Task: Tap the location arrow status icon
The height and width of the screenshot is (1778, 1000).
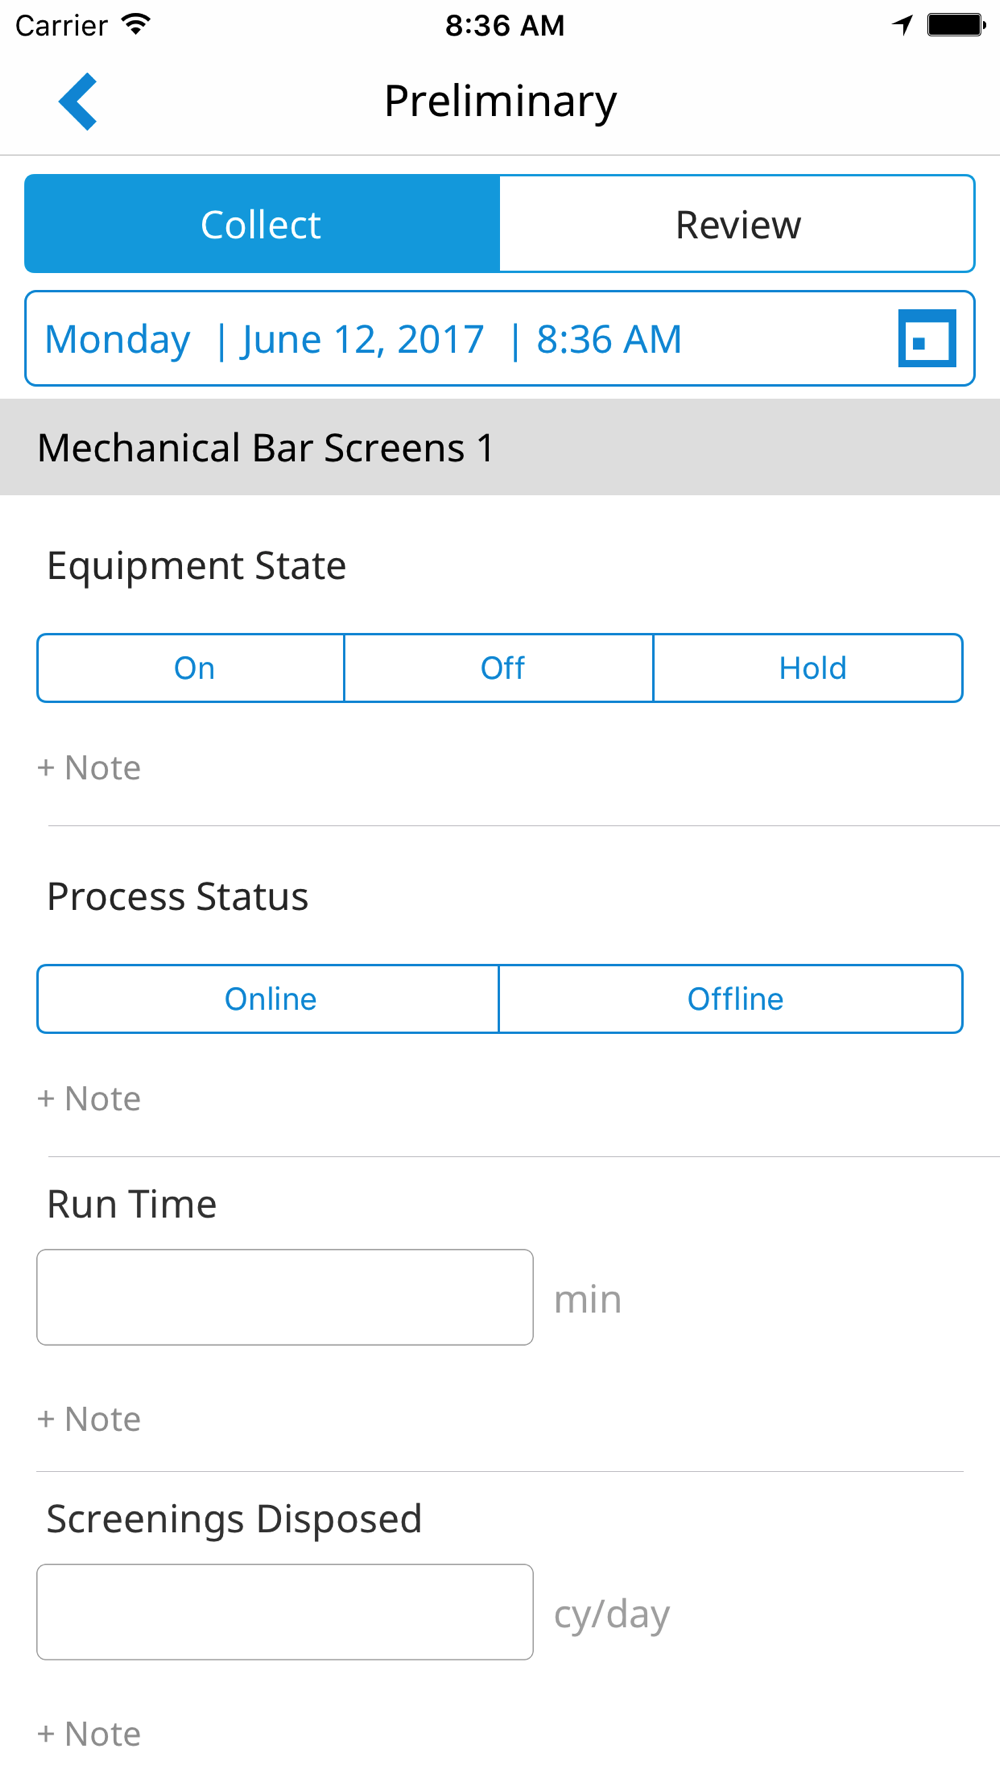Action: 902,25
